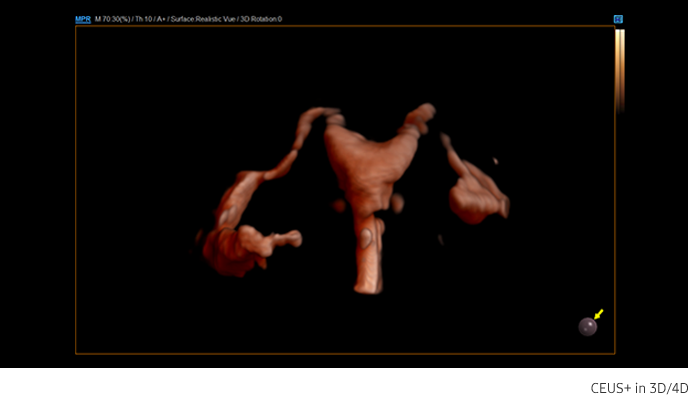
Task: Click the light source sphere icon
Action: (x=588, y=327)
